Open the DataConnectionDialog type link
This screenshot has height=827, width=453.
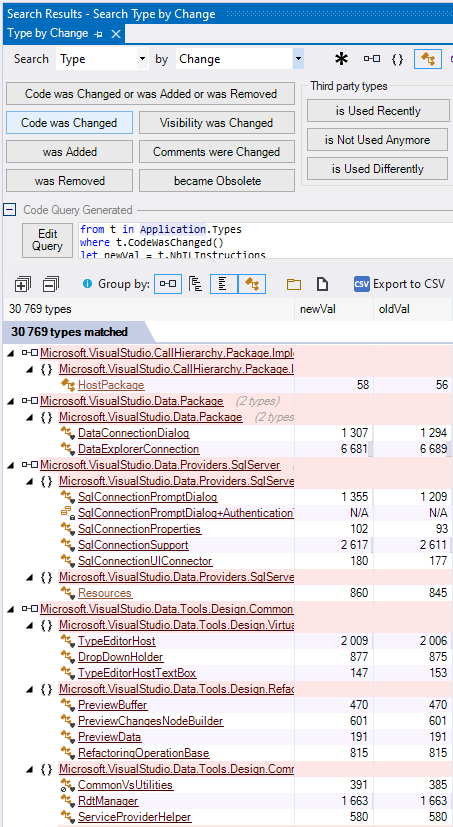[x=133, y=433]
